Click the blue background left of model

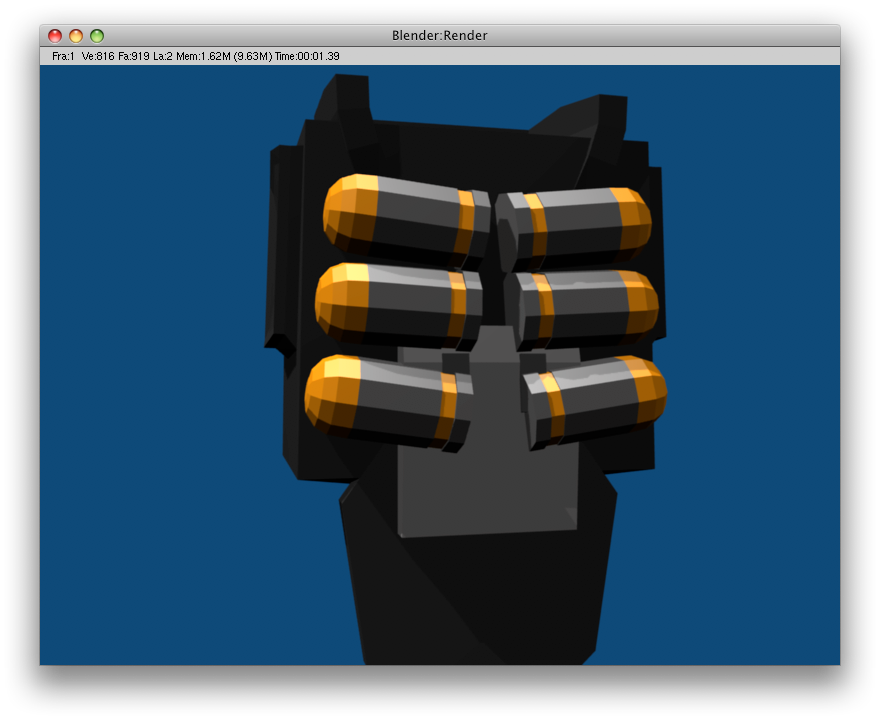tap(150, 400)
